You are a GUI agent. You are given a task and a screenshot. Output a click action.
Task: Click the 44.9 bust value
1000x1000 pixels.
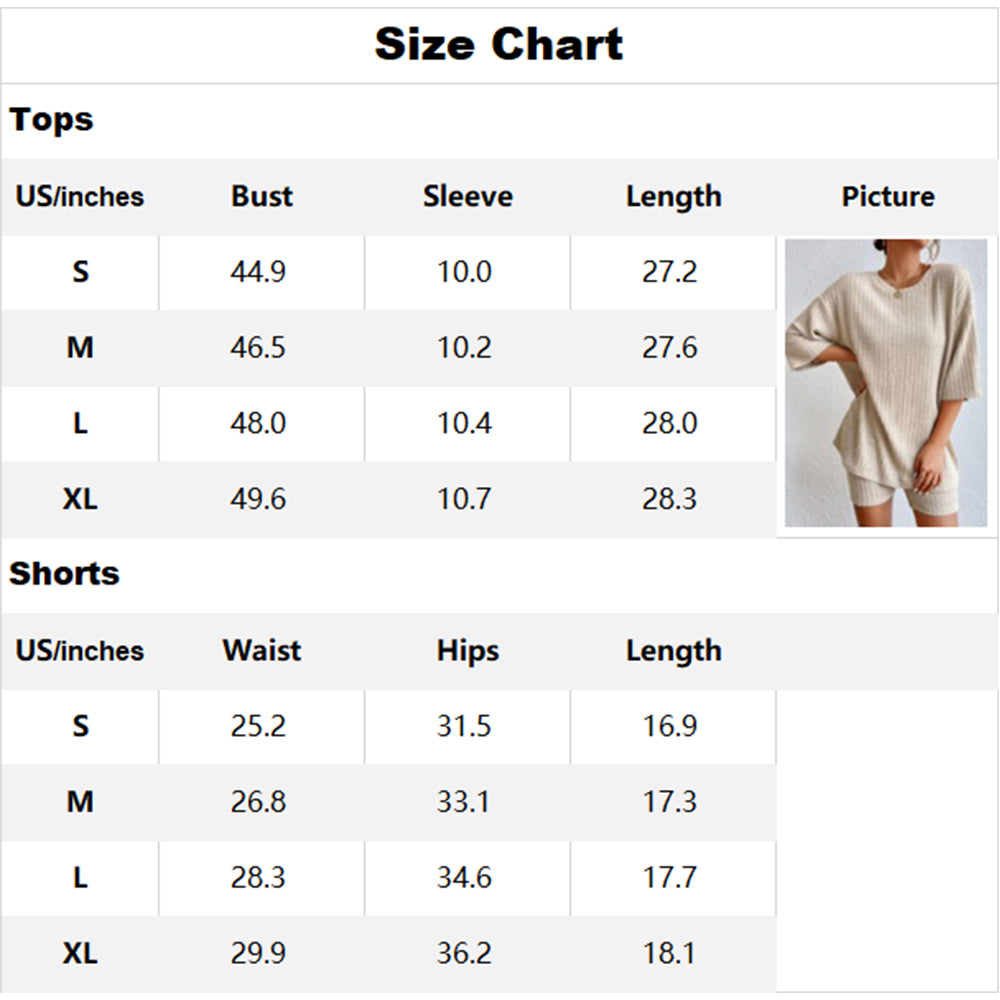click(258, 272)
